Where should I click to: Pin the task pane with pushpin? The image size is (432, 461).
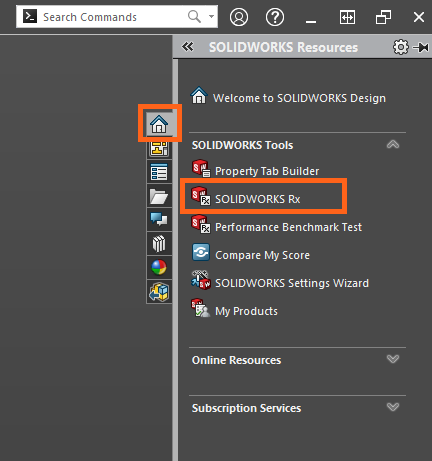point(421,47)
